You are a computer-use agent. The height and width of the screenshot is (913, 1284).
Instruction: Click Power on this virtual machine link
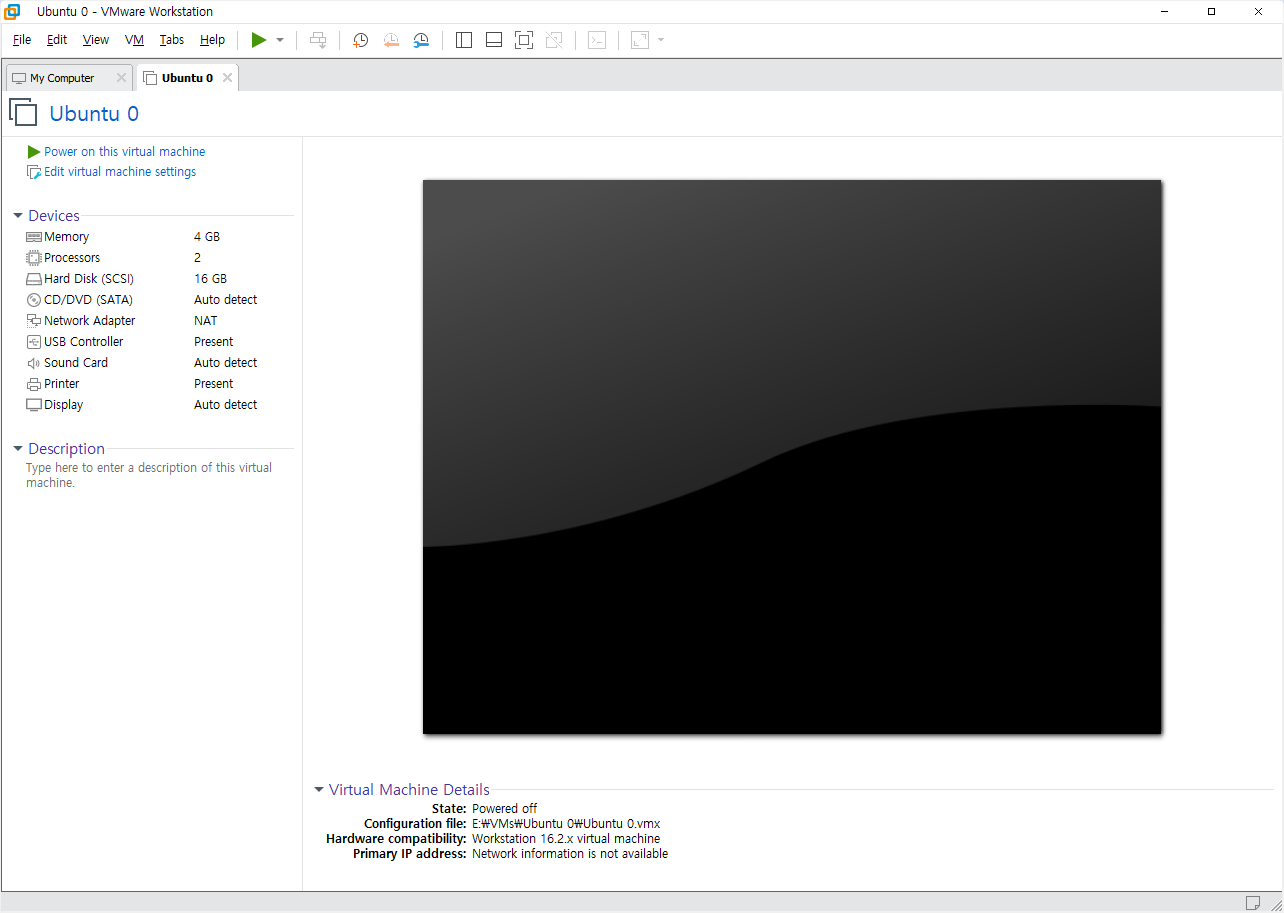[125, 152]
